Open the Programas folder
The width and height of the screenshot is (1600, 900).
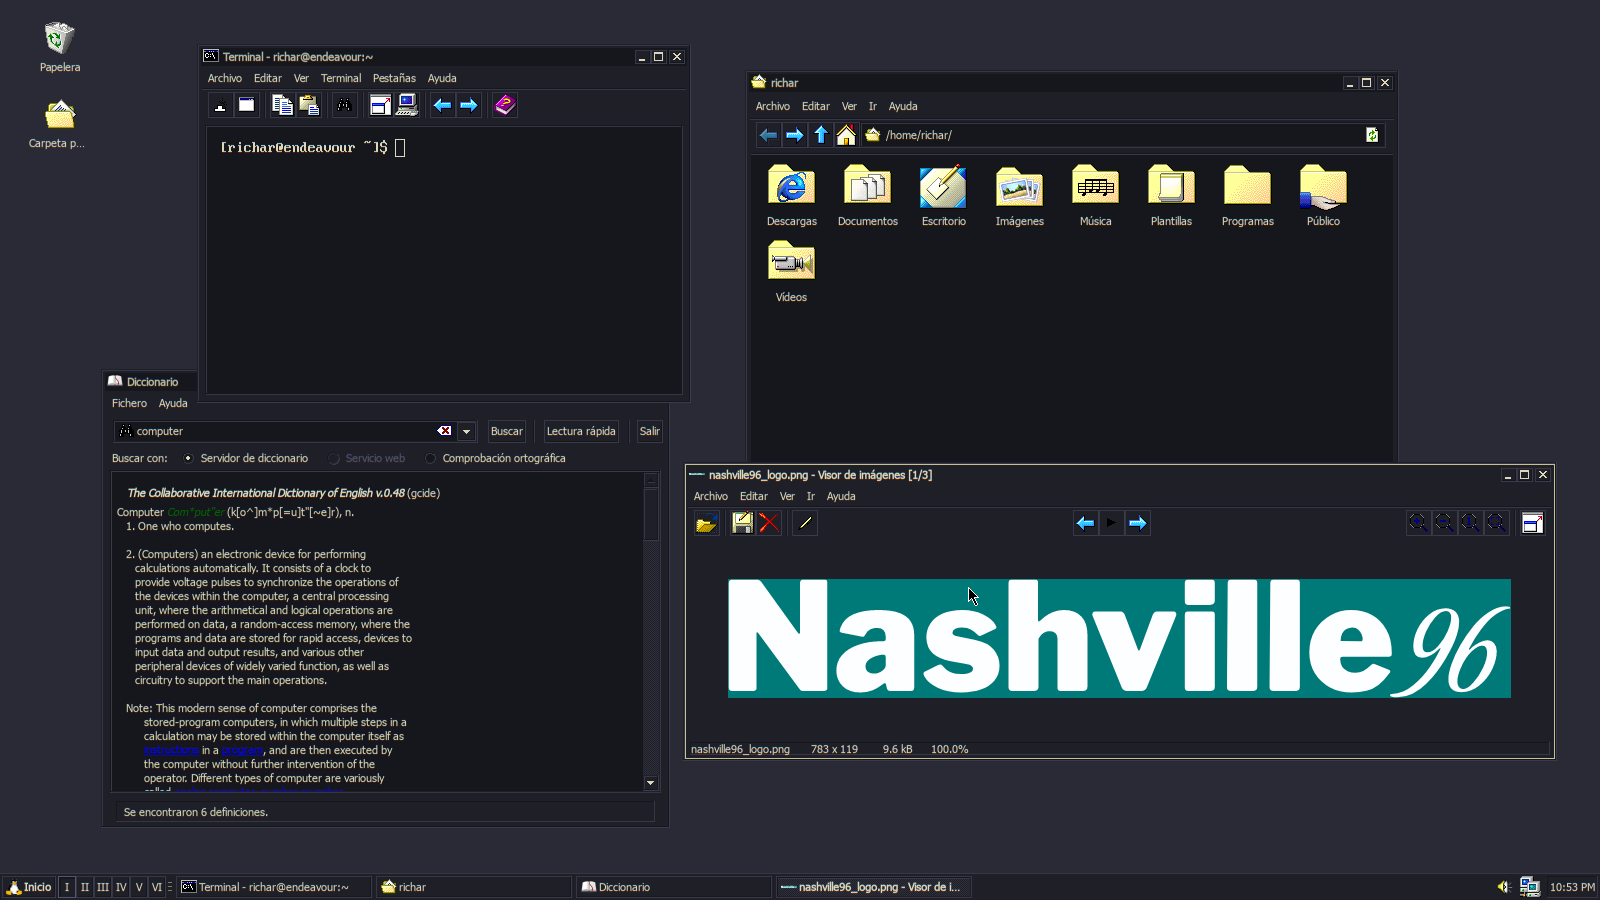[1247, 196]
